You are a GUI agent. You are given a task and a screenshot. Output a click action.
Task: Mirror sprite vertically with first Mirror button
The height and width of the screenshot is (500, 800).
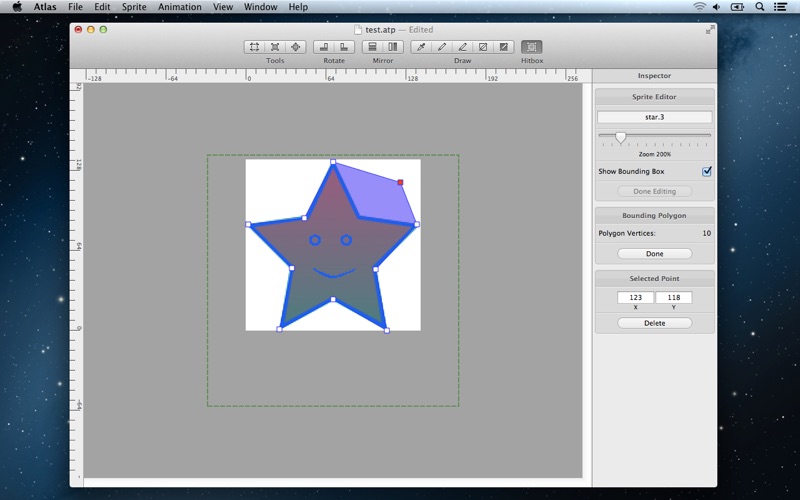[372, 47]
